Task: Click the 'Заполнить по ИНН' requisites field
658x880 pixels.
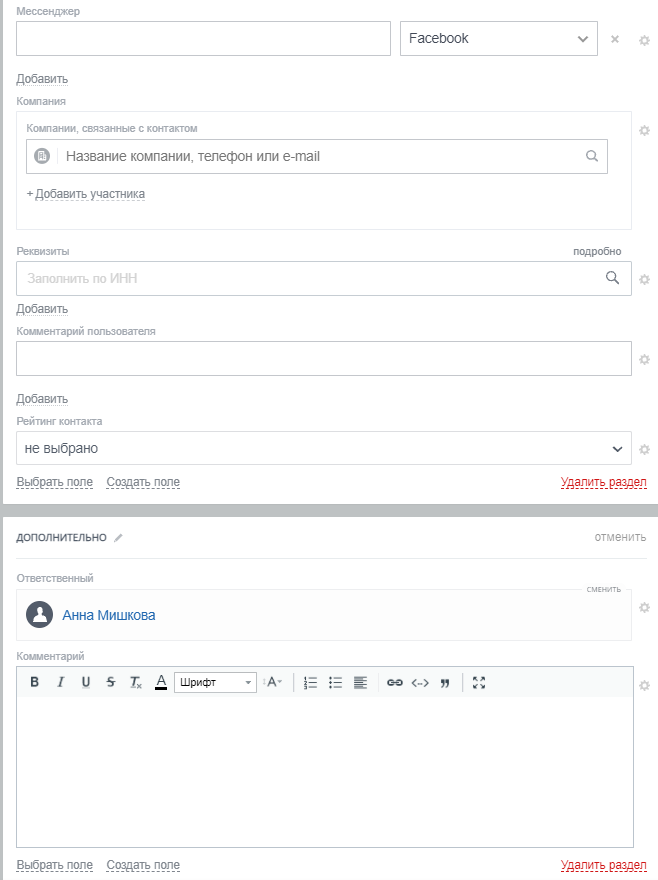Action: [310, 279]
